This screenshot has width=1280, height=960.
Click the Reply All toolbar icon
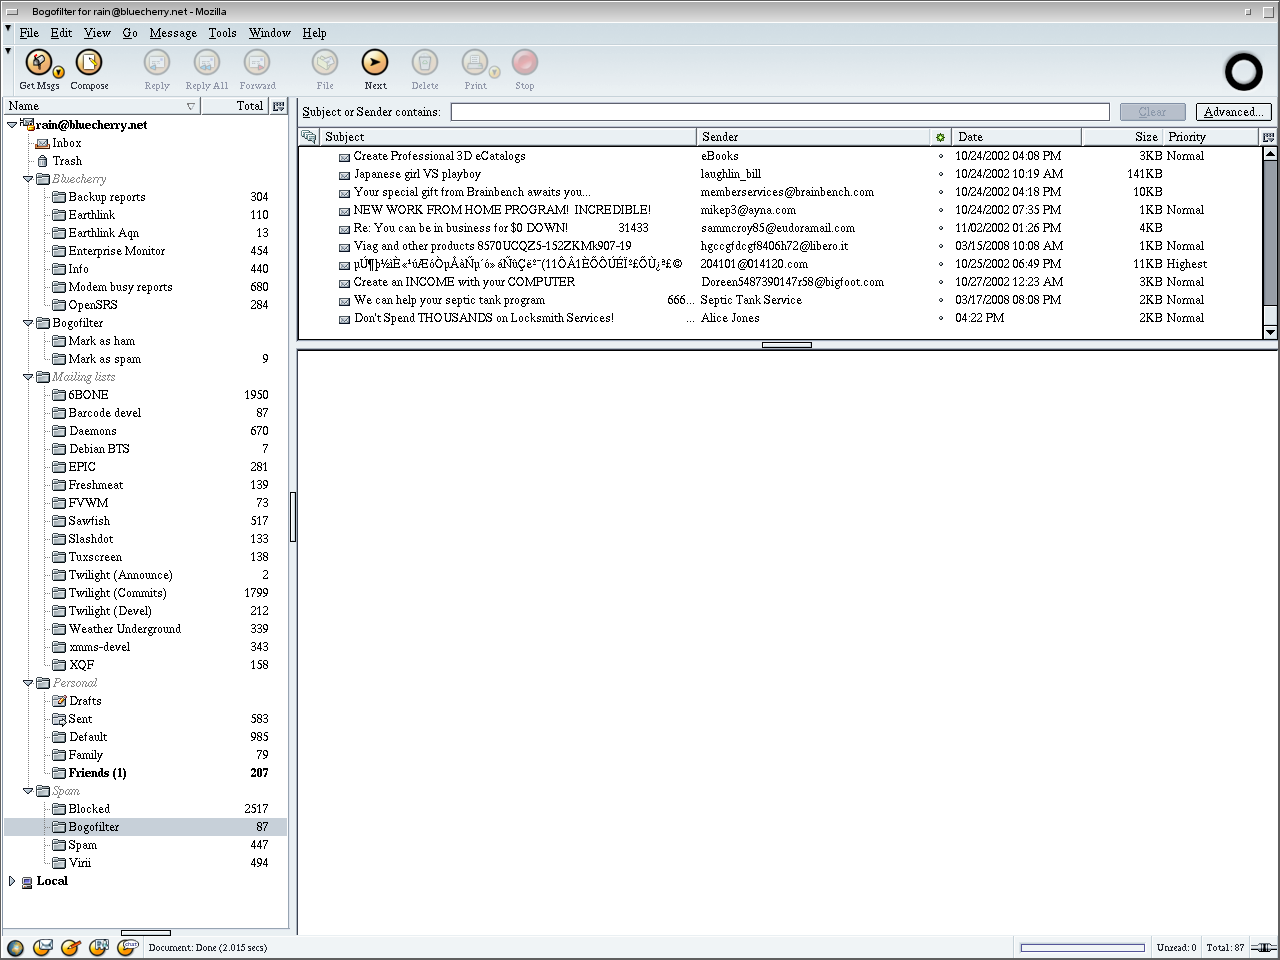click(x=207, y=63)
